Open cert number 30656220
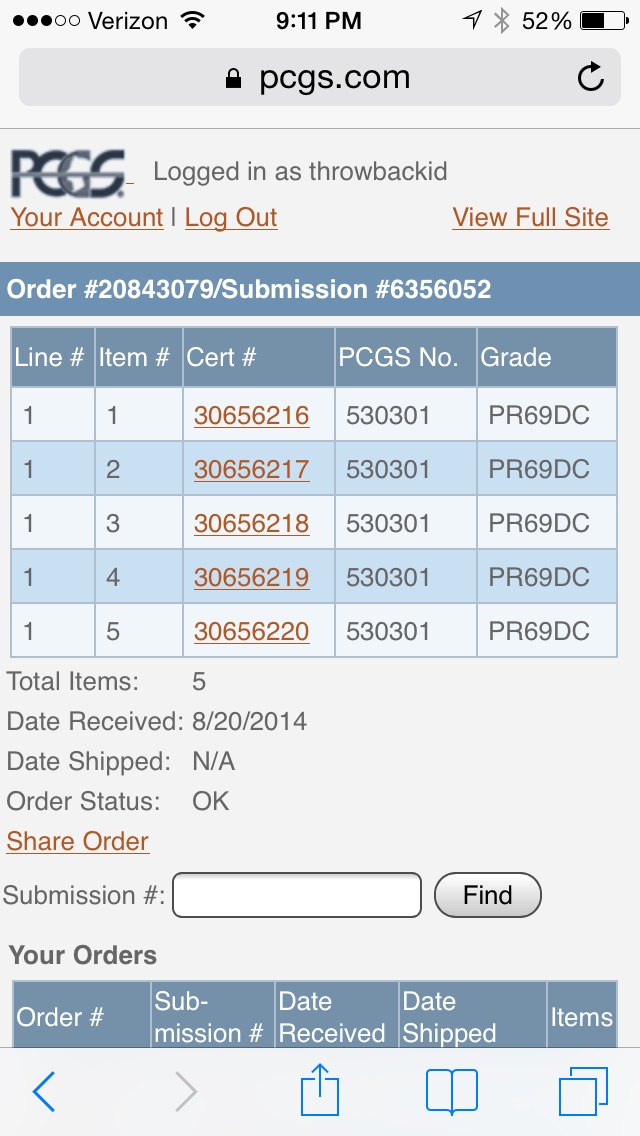Screen dimensions: 640x1136 coord(252,631)
